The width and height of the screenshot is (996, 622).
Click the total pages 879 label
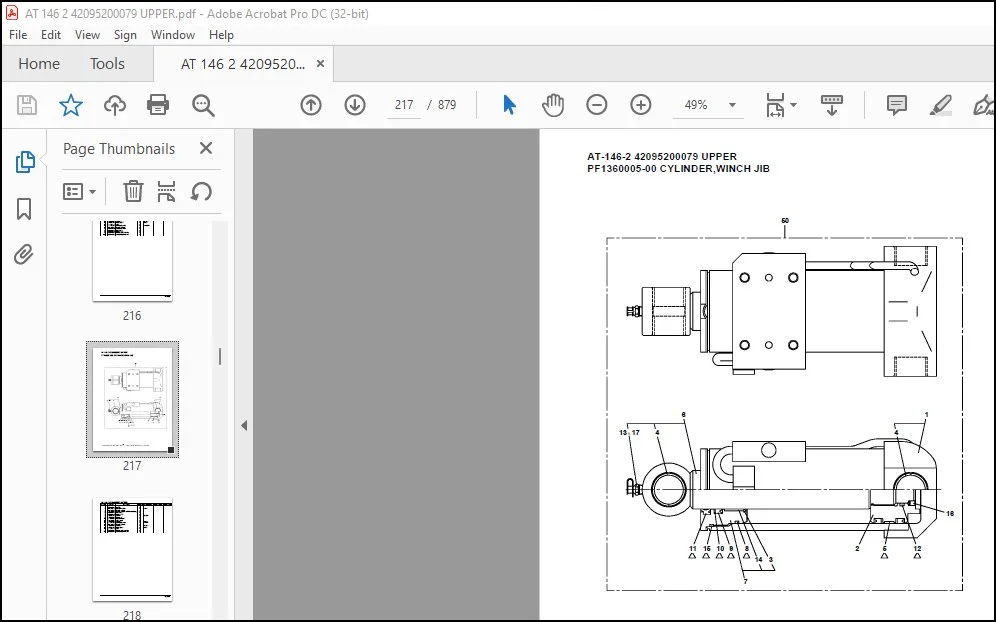pyautogui.click(x=447, y=105)
